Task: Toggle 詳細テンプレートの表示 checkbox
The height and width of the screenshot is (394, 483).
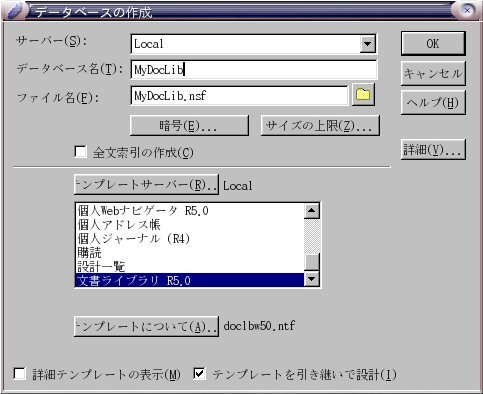Action: 19,374
